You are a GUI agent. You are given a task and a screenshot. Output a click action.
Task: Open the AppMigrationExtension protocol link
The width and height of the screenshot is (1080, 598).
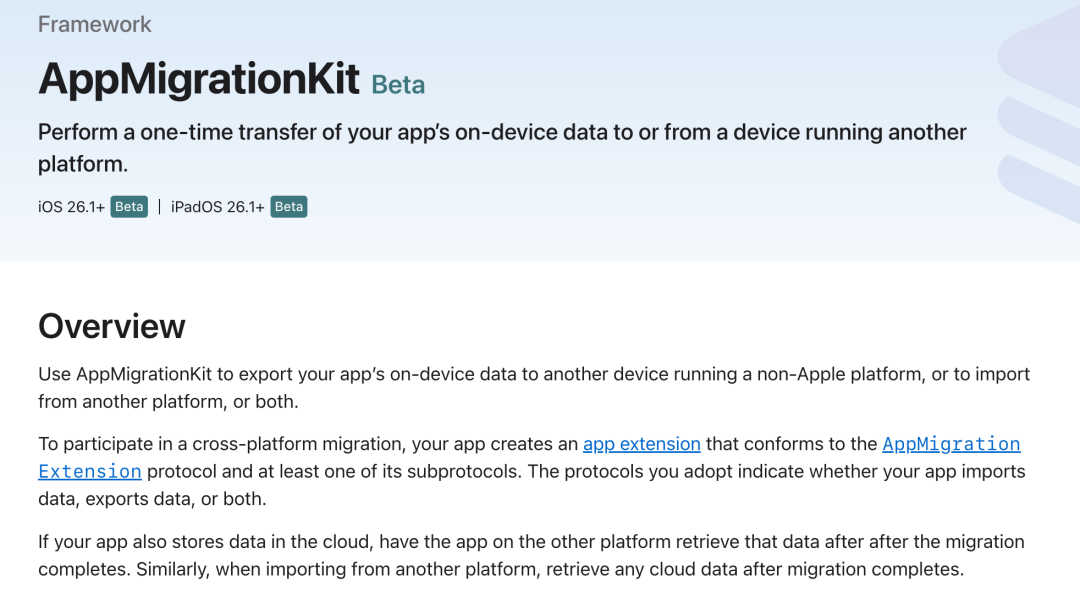(x=950, y=444)
